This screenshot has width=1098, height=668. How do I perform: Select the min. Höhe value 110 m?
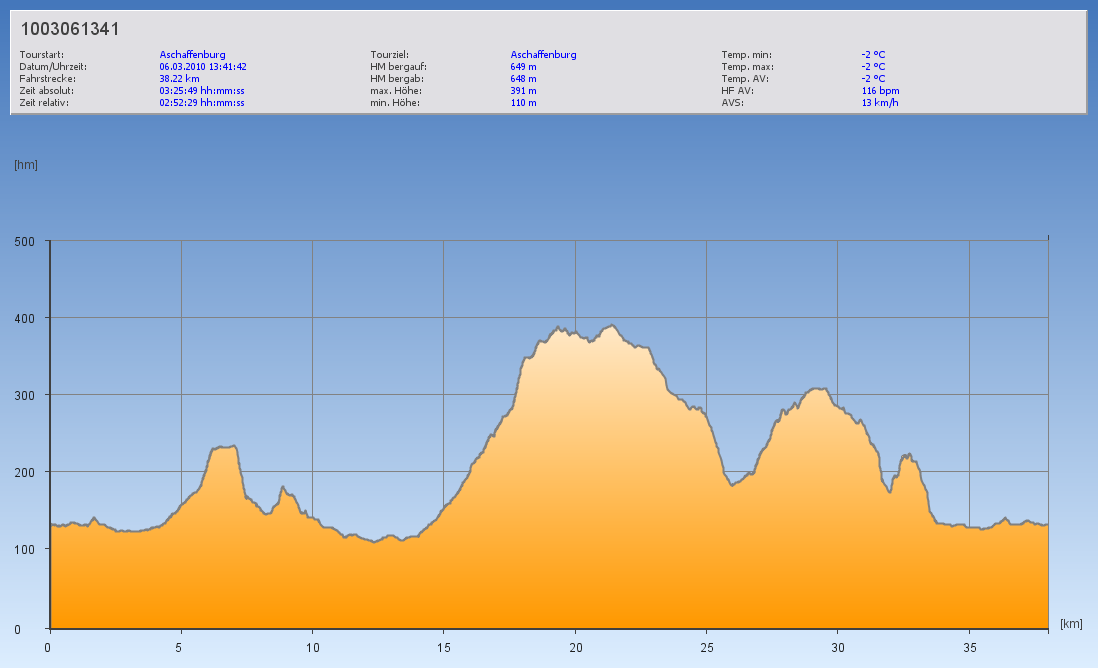point(523,102)
